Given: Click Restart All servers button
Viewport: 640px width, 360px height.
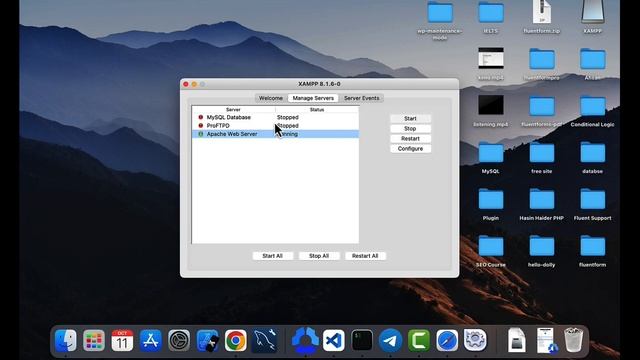Looking at the screenshot, I should 365,256.
